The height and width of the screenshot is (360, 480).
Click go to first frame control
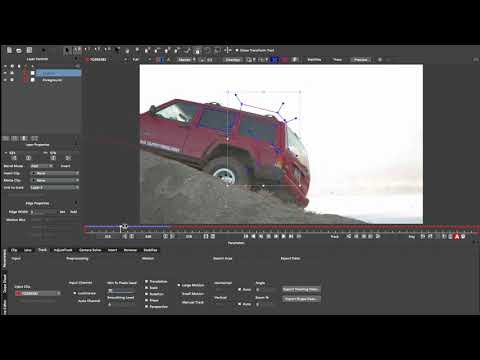(246, 236)
